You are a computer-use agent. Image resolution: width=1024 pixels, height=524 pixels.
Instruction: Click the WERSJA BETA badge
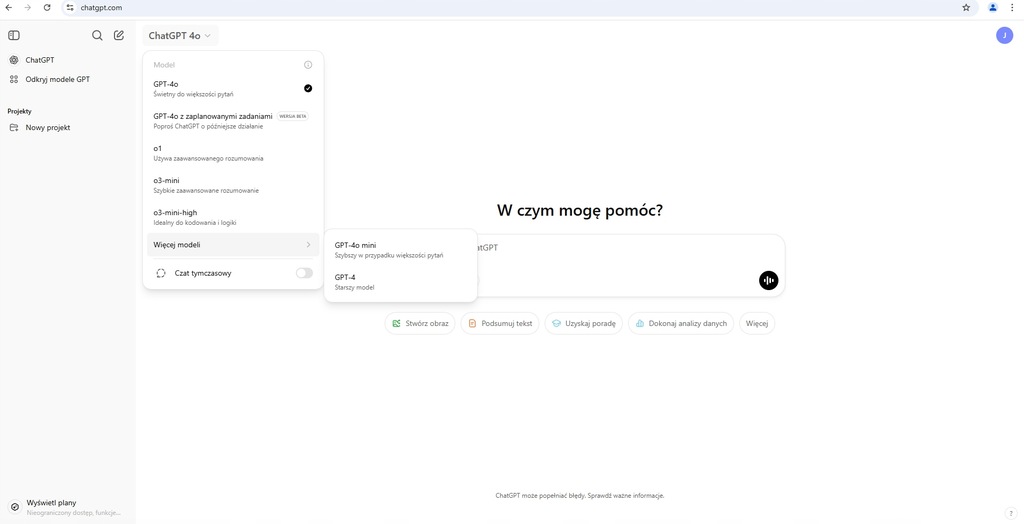coord(293,116)
